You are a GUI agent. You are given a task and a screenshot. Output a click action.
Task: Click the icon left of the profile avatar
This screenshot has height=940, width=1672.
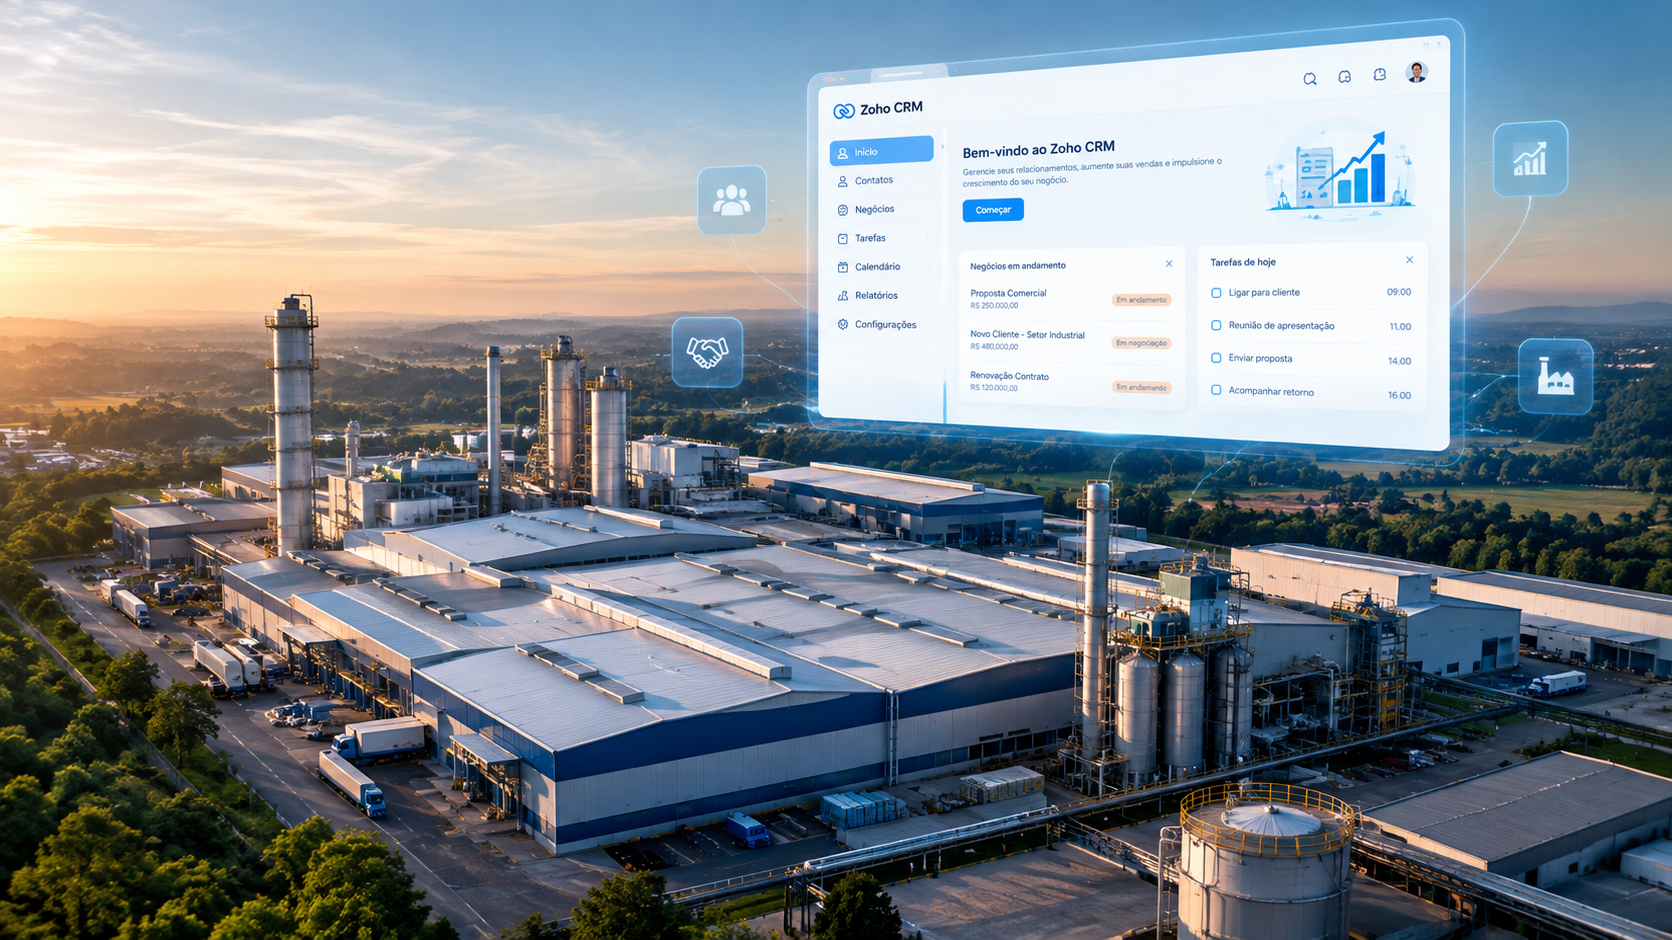(x=1379, y=75)
